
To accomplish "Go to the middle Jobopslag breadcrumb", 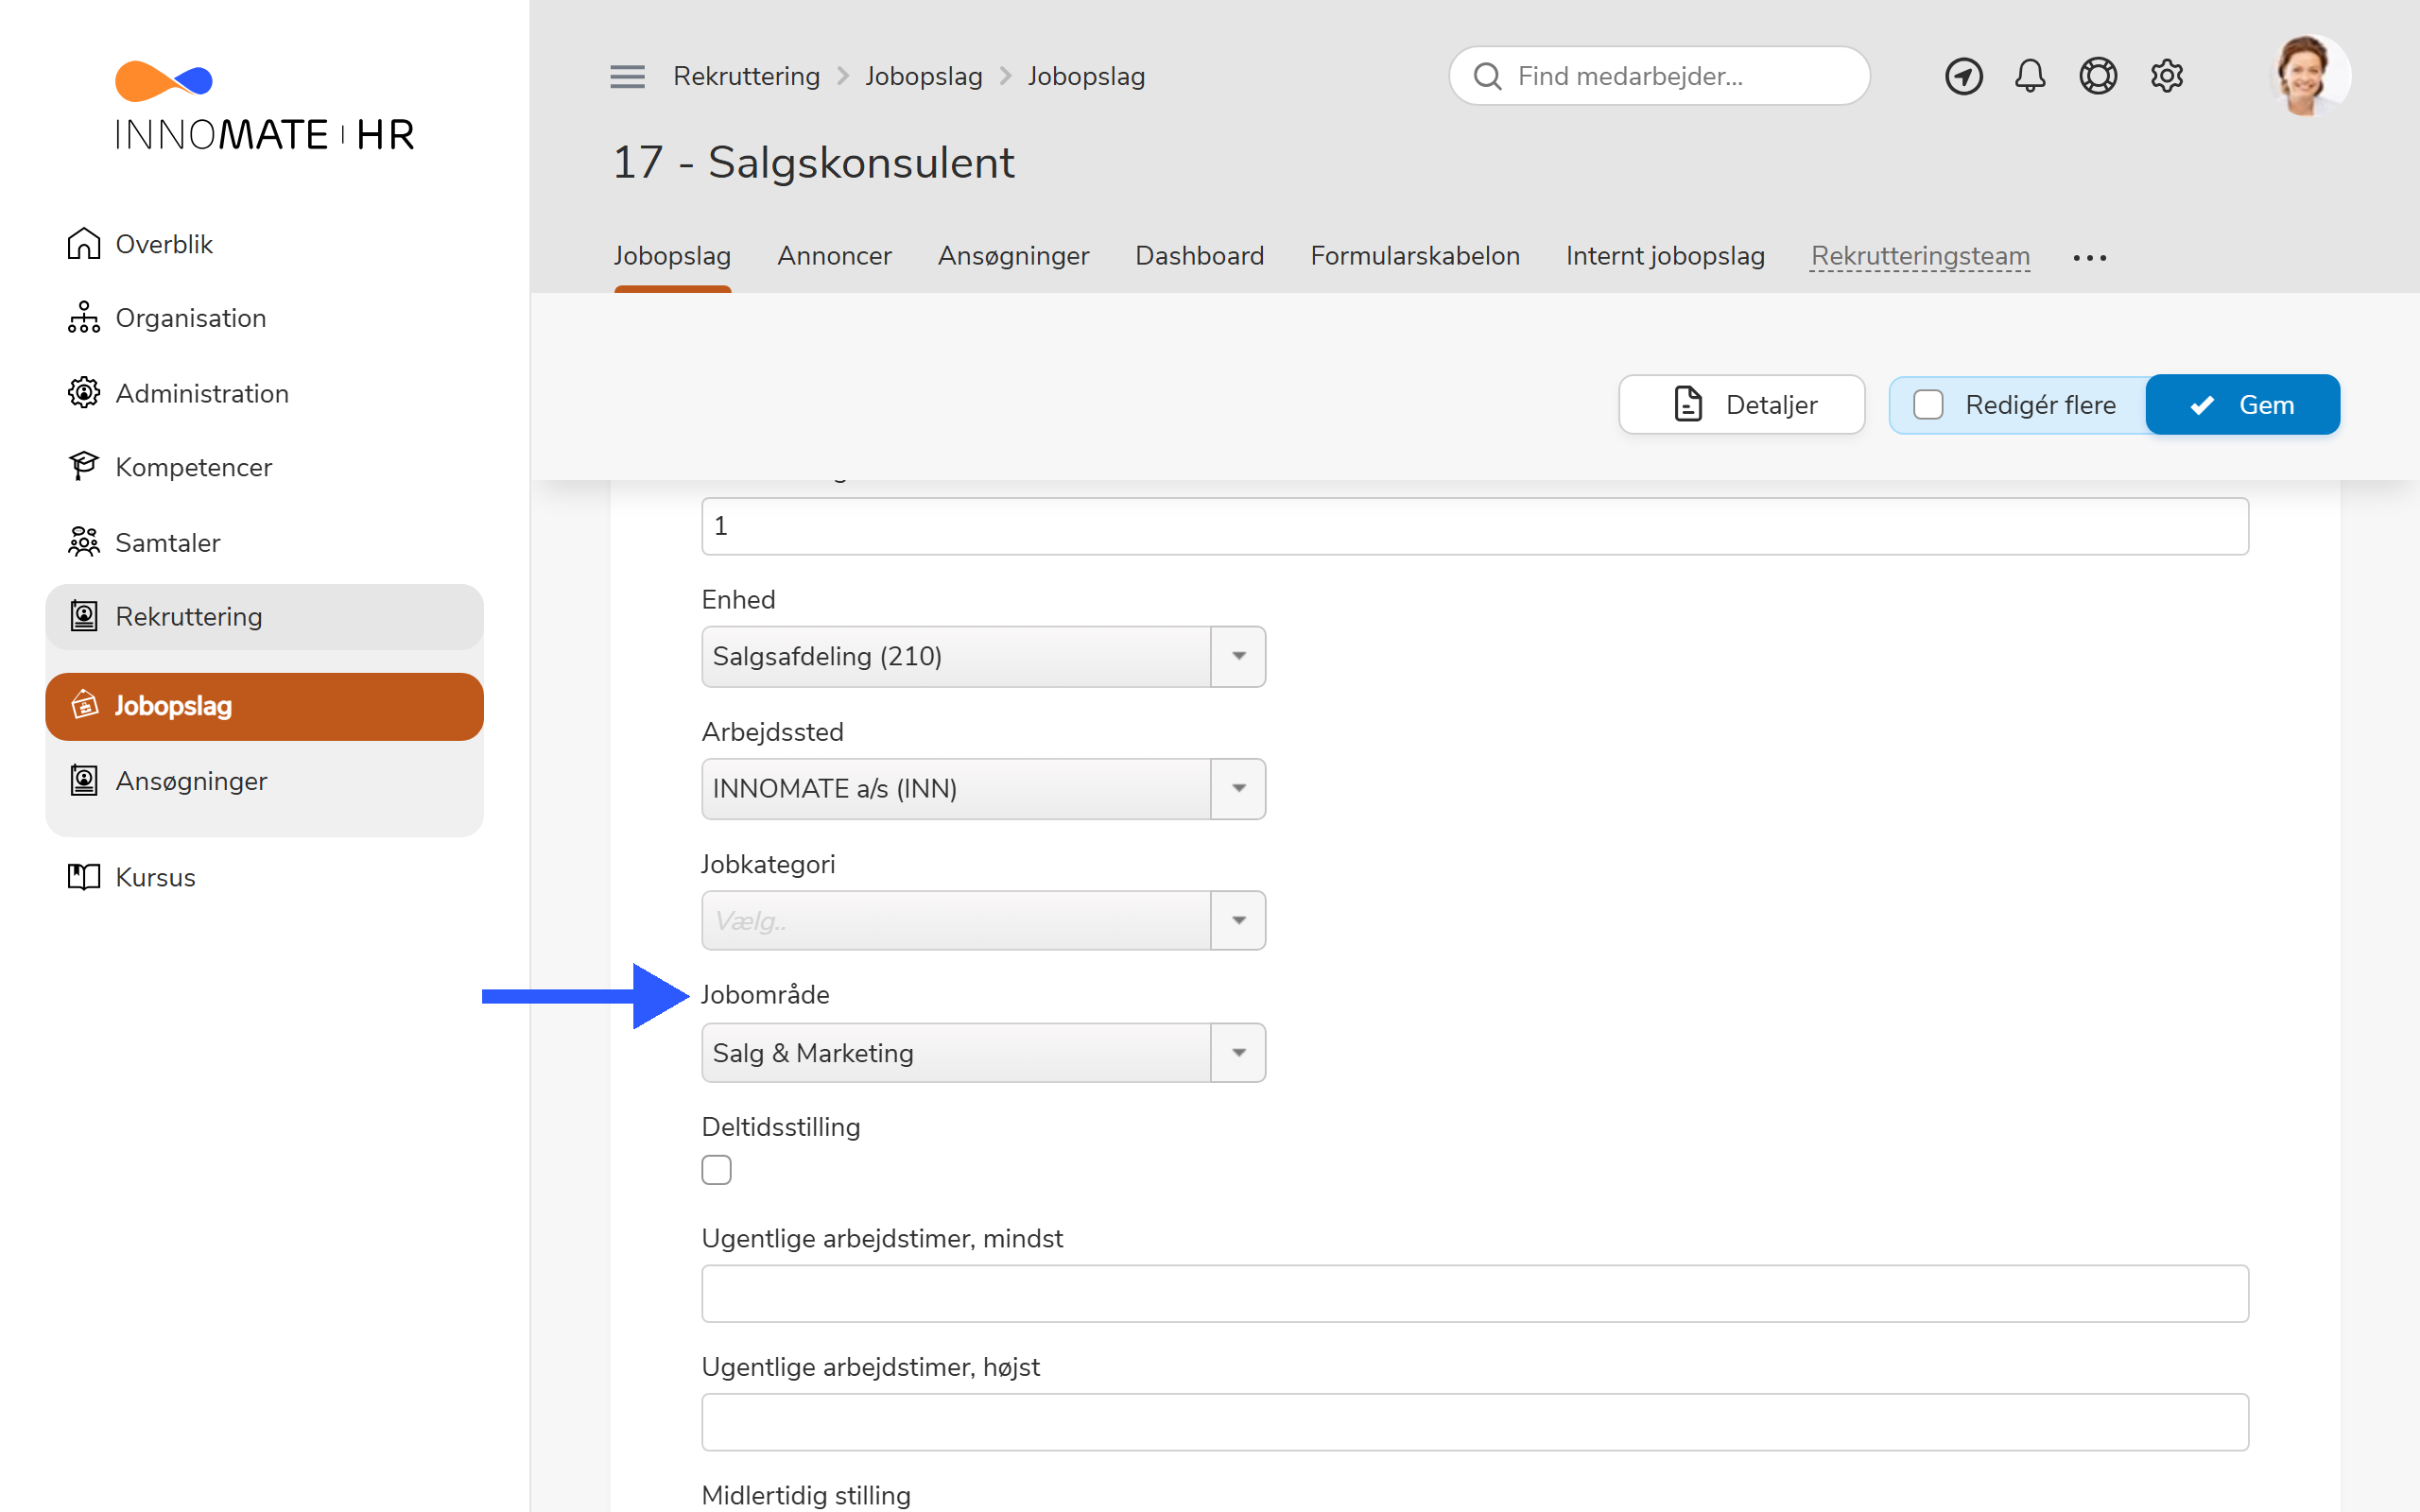I will coord(923,76).
